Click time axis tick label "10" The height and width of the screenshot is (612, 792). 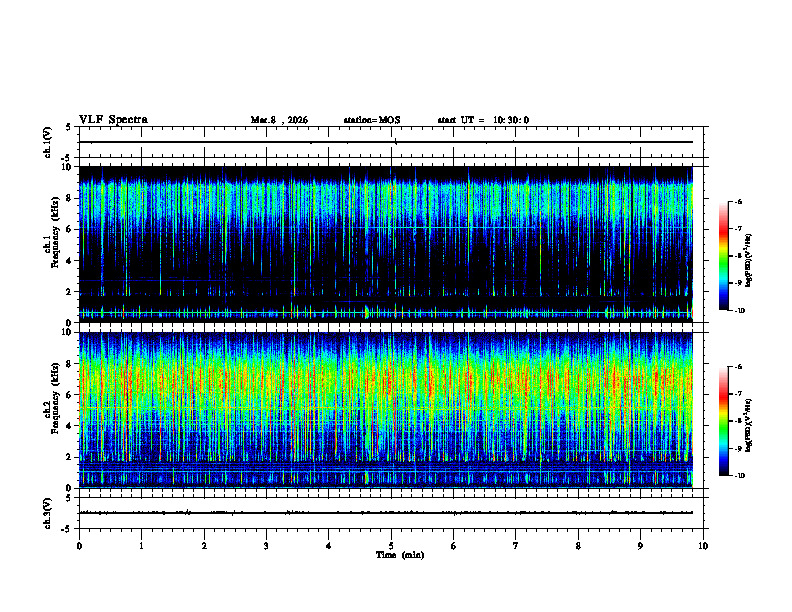click(x=703, y=546)
